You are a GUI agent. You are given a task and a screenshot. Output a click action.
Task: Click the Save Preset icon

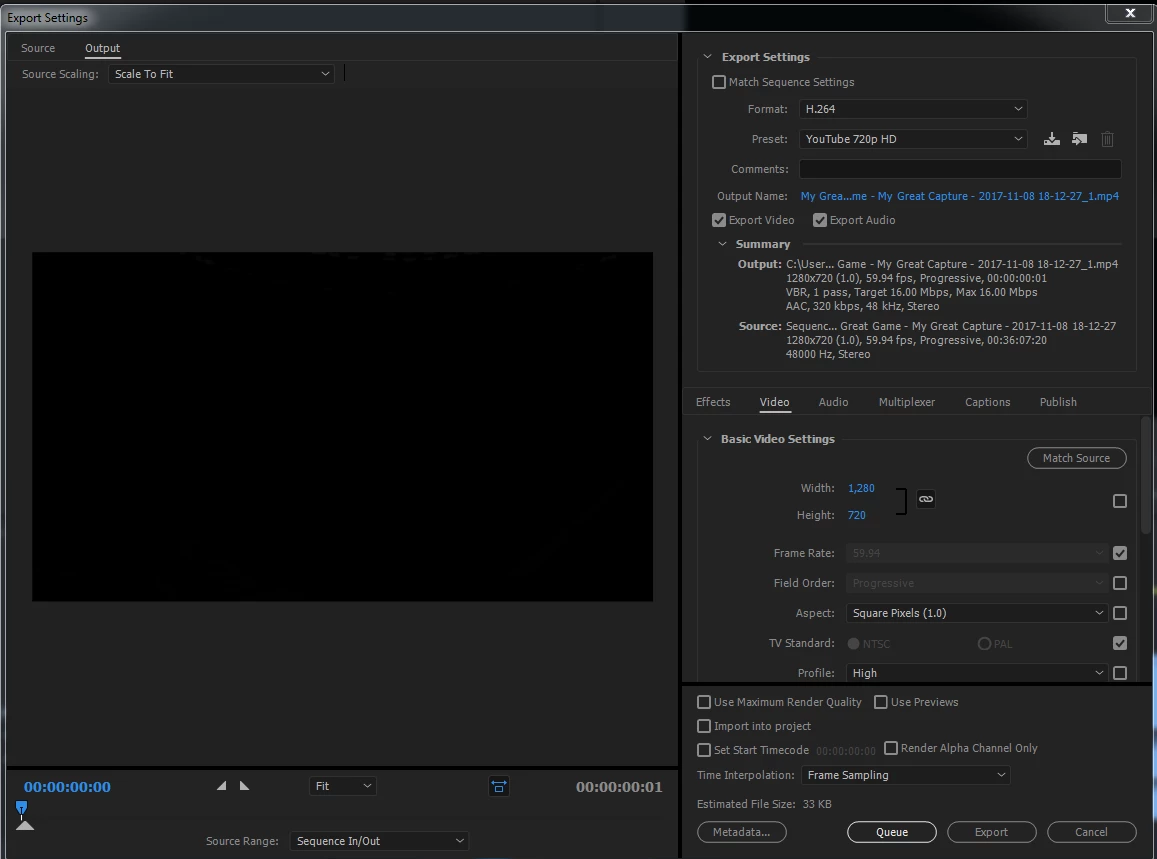[x=1051, y=139]
